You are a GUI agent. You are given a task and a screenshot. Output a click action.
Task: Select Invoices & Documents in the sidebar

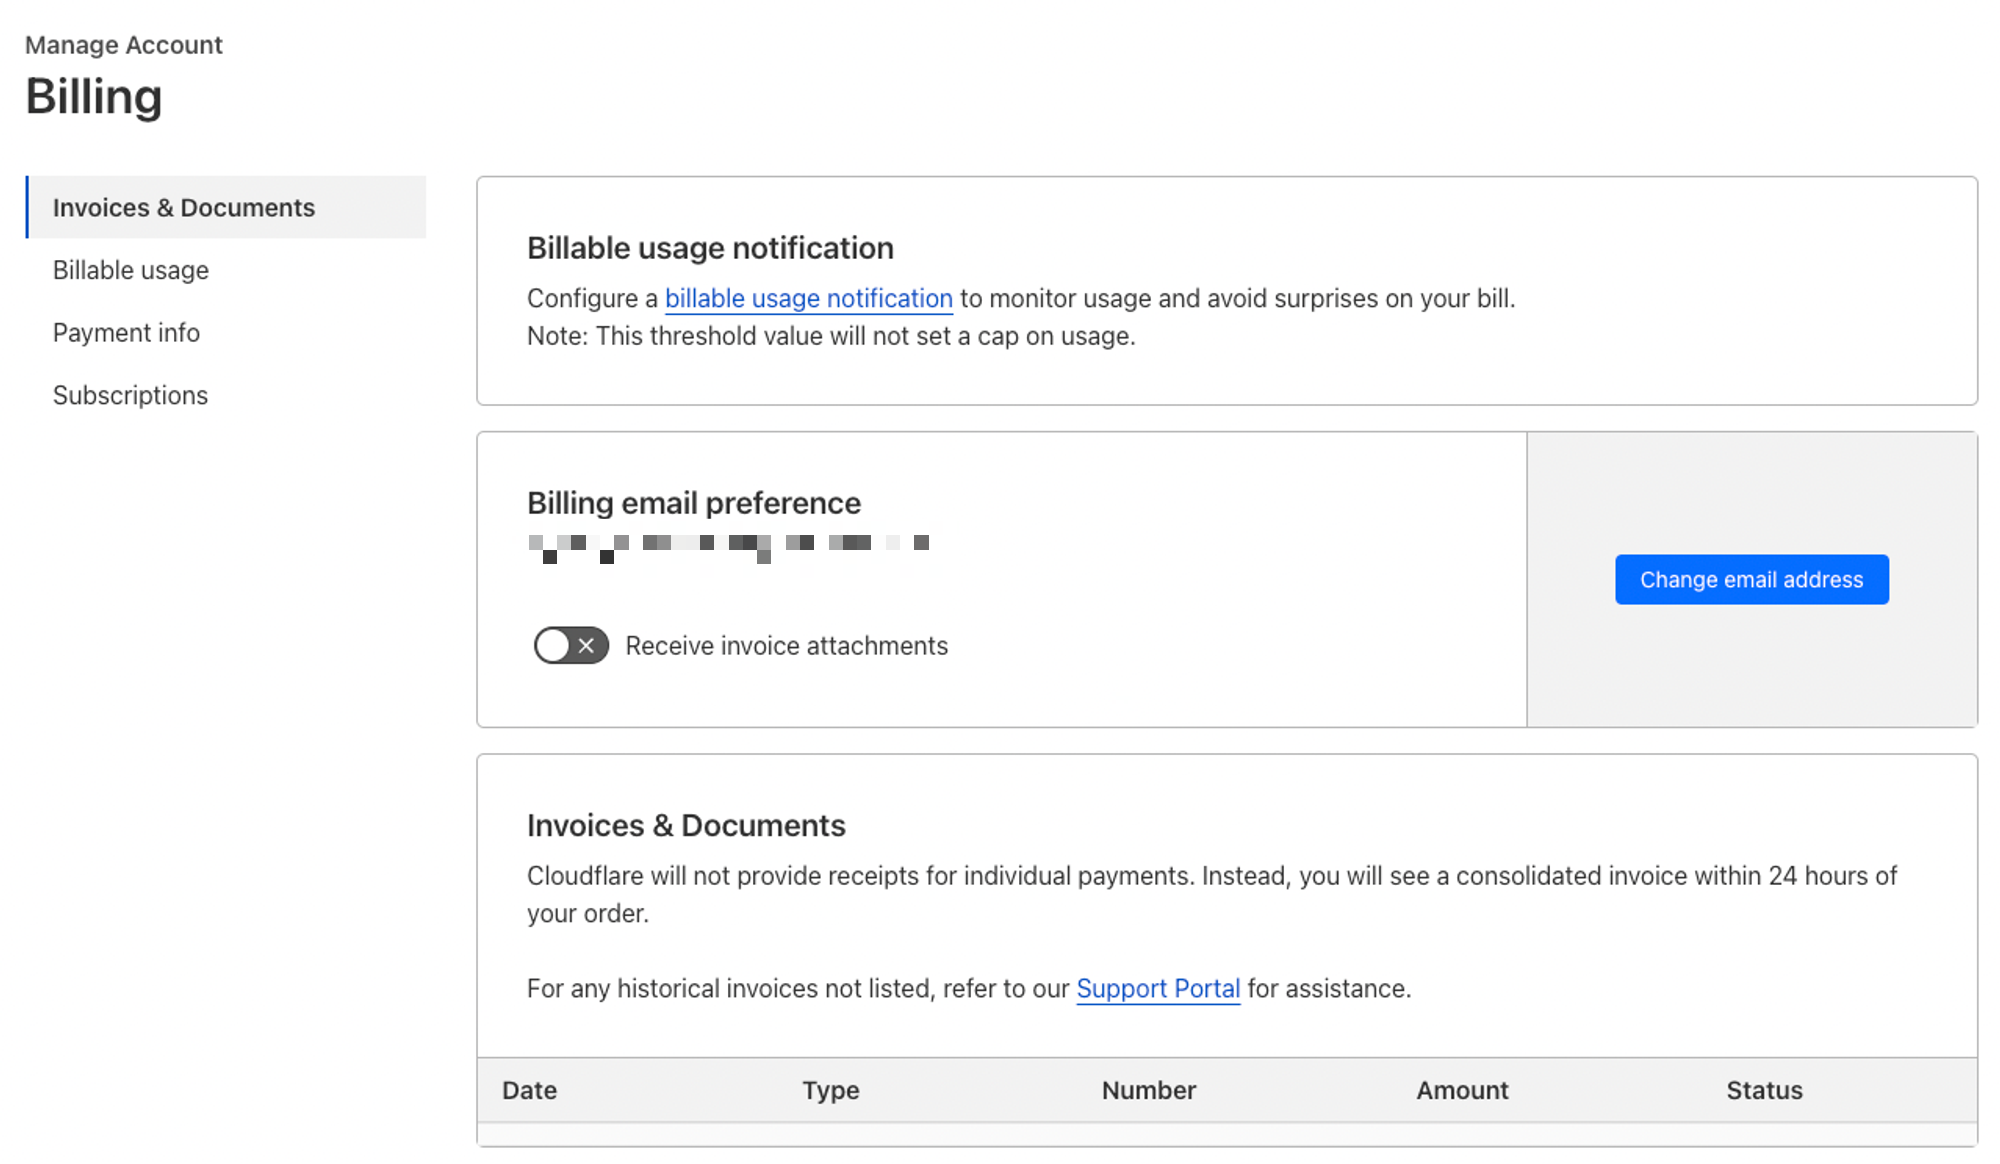click(x=184, y=207)
